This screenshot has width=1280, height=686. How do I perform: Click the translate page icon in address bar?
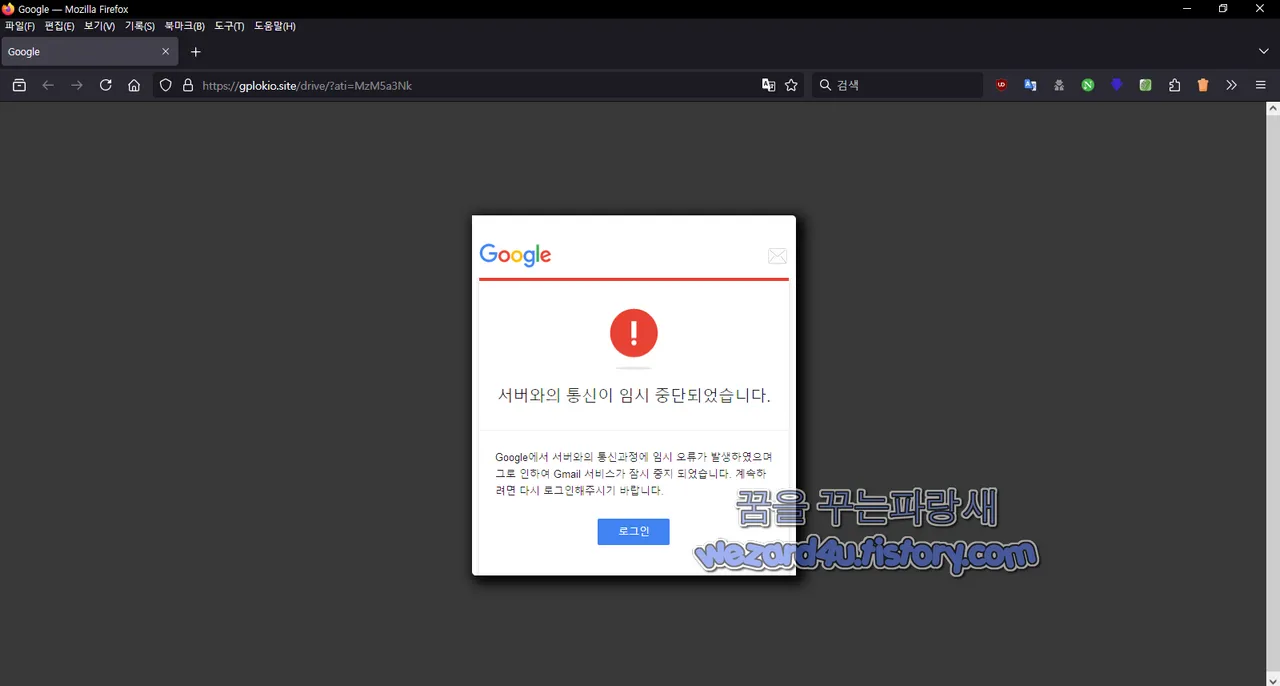pos(768,86)
